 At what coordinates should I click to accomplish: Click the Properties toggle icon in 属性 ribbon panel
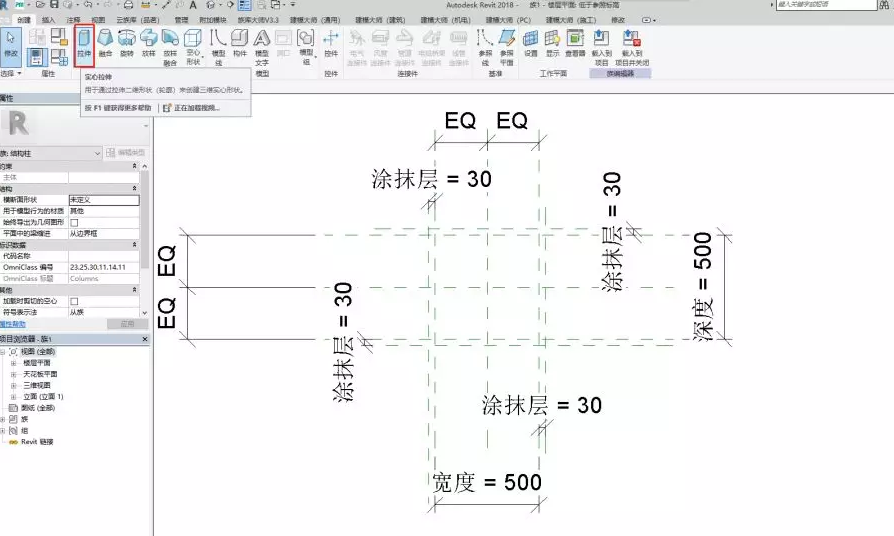pyautogui.click(x=36, y=57)
